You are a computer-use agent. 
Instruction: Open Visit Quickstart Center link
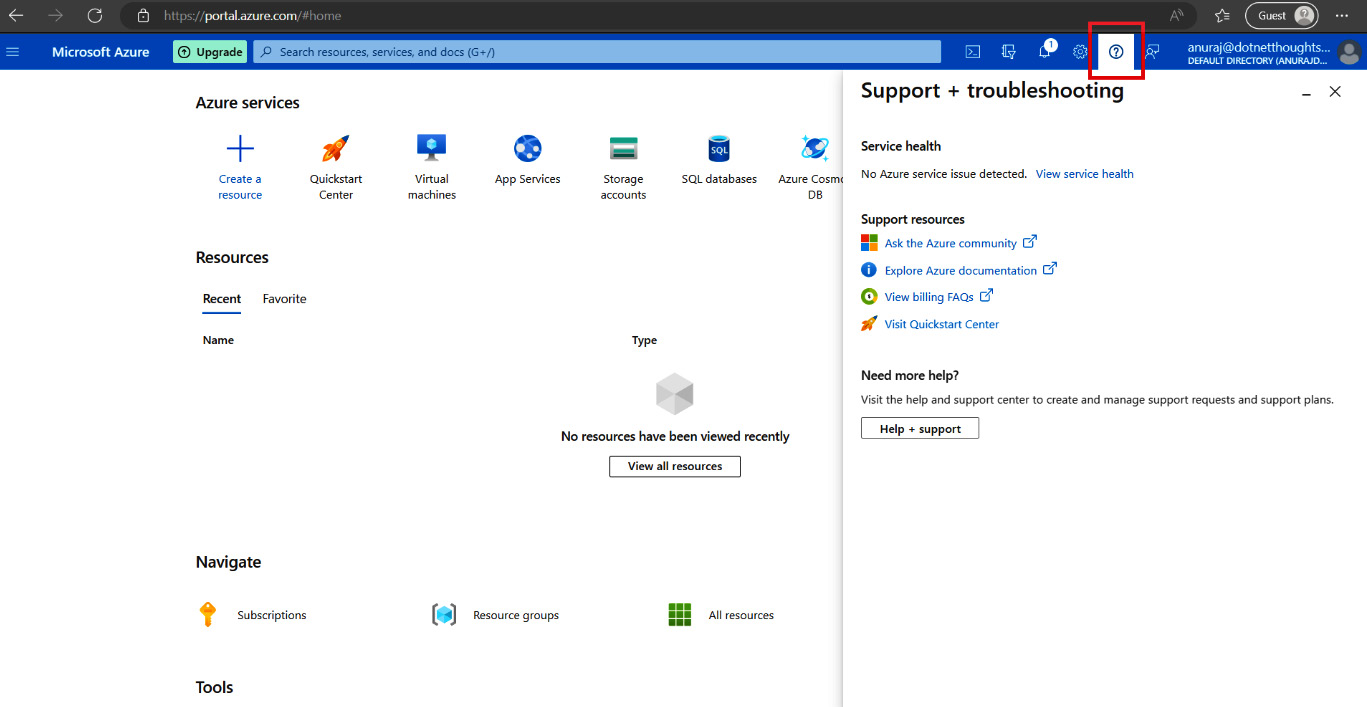[x=942, y=324]
